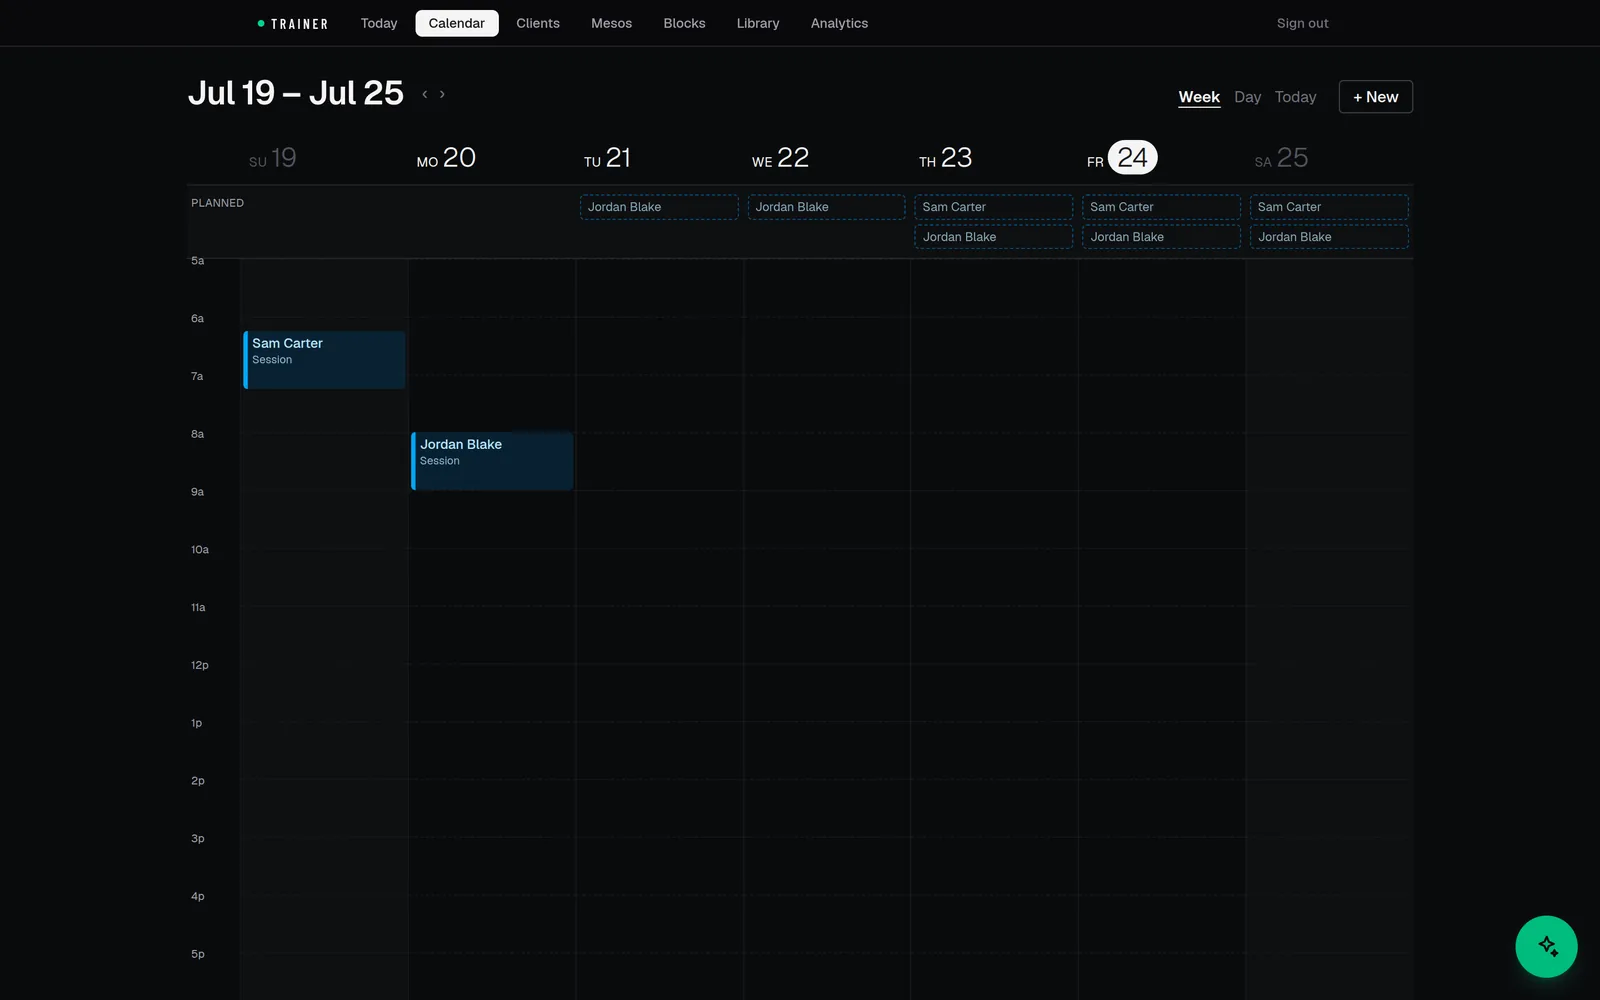Go to next week arrow
Viewport: 1600px width, 1000px height.
click(442, 94)
